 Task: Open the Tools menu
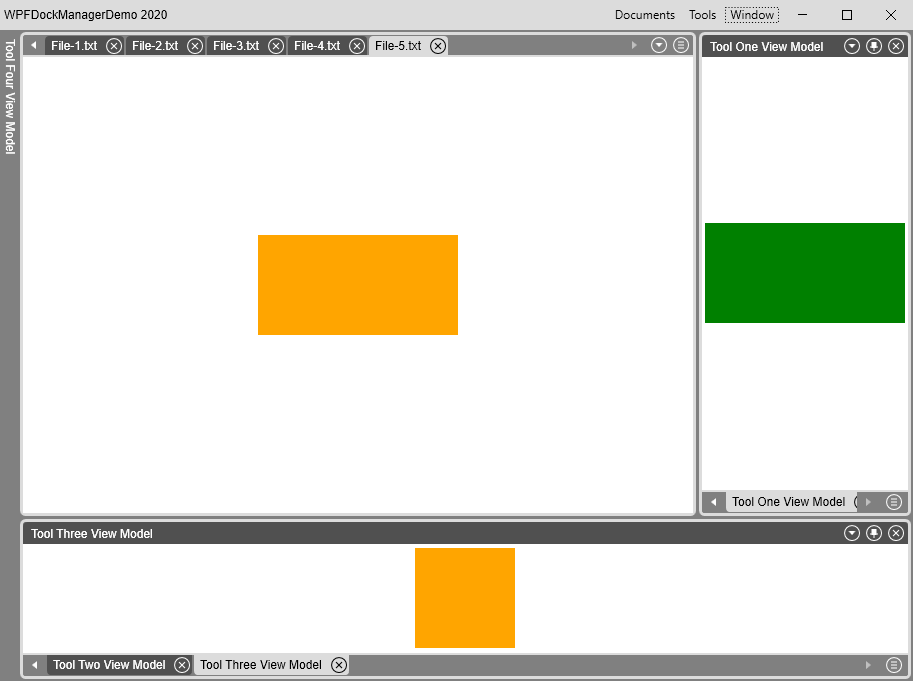click(702, 15)
